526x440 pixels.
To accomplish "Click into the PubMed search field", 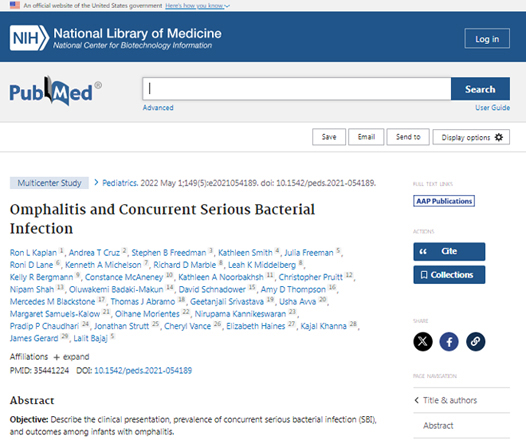I will pyautogui.click(x=297, y=89).
